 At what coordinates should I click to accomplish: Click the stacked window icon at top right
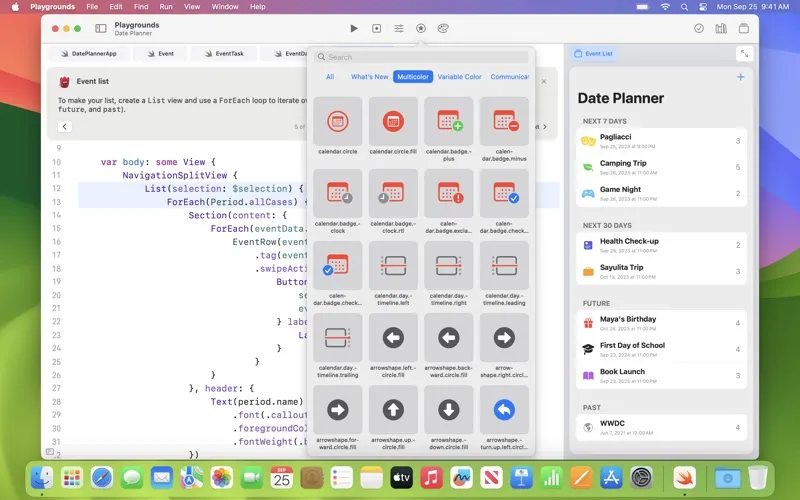click(x=744, y=29)
